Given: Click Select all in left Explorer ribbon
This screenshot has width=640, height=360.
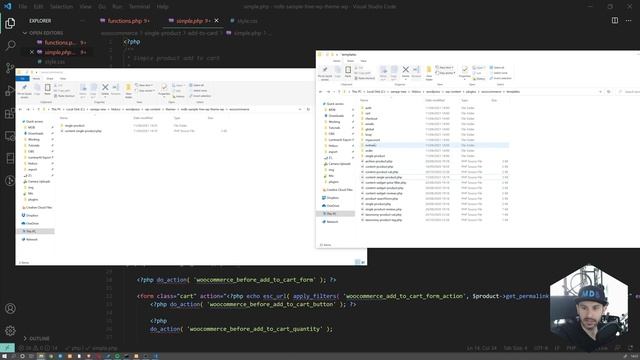Looking at the screenshot, I should pyautogui.click(x=198, y=85).
